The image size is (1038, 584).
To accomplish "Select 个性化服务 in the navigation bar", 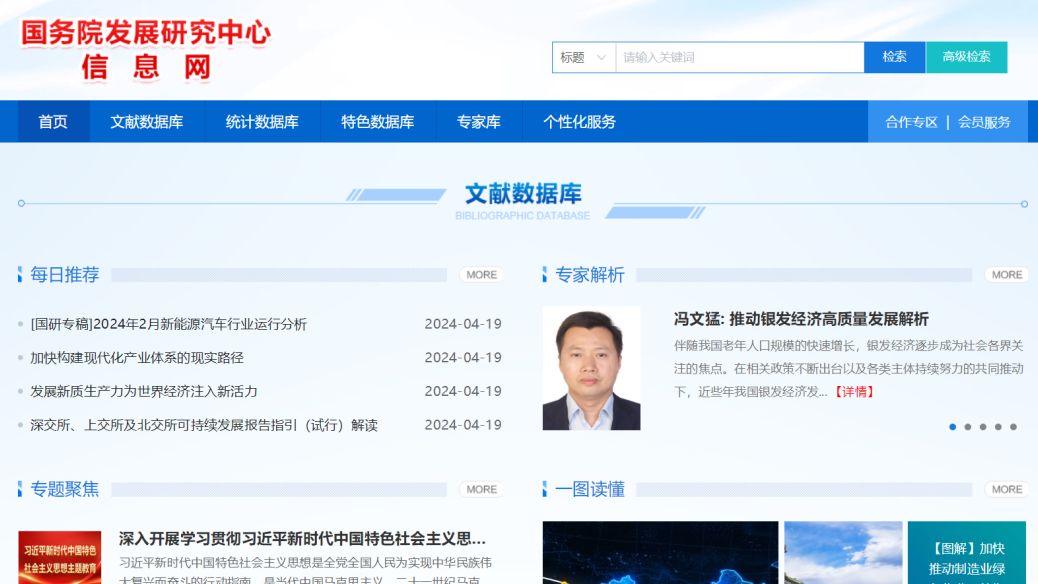I will [579, 122].
